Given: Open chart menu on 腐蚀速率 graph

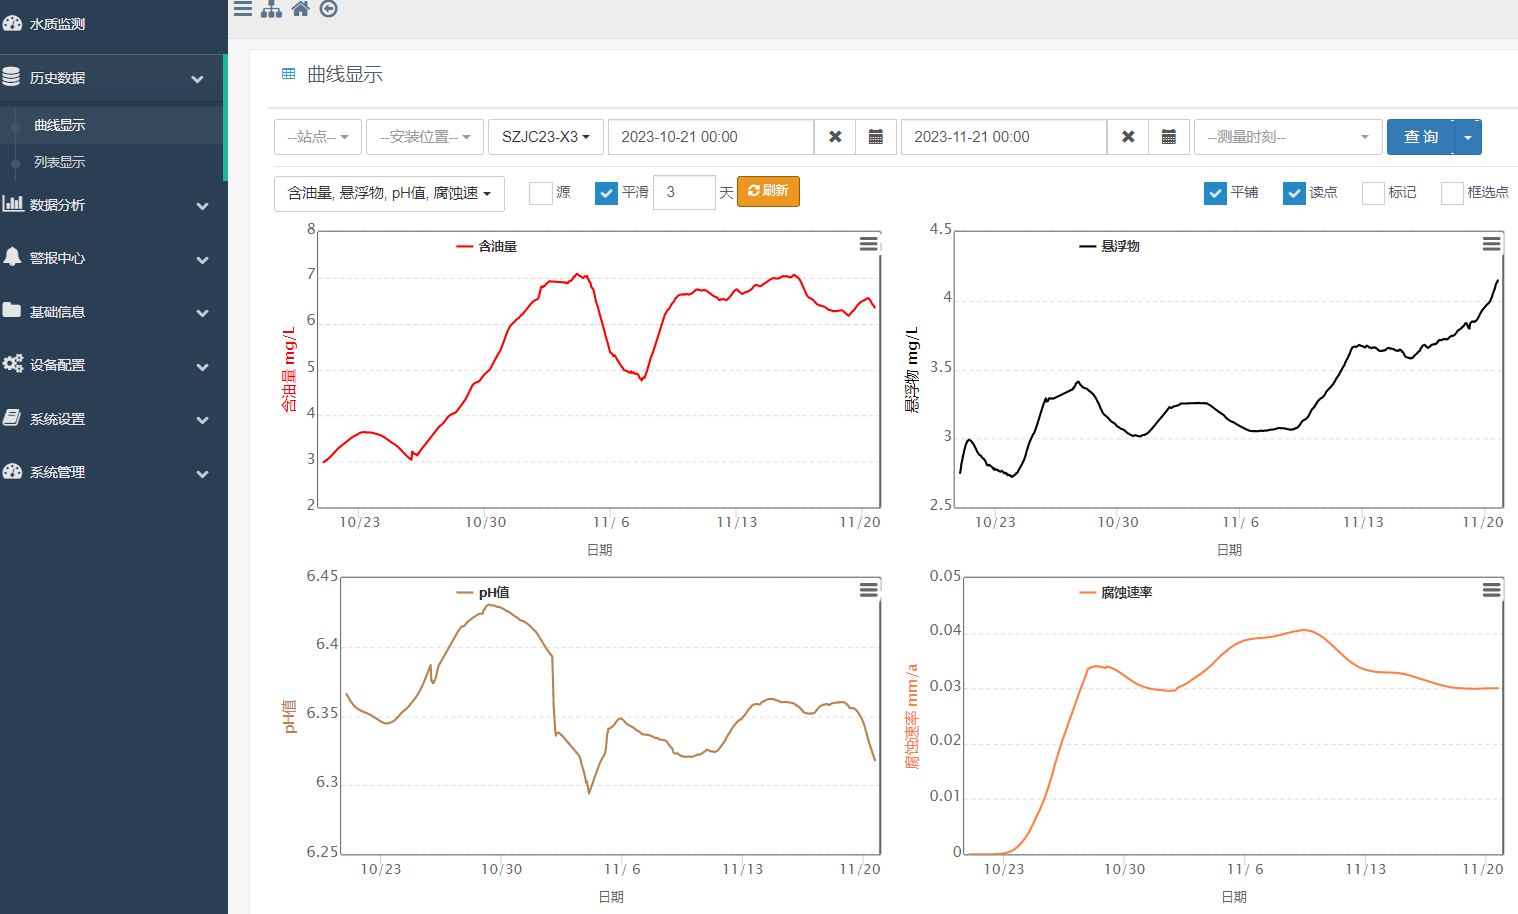Looking at the screenshot, I should tap(1491, 590).
